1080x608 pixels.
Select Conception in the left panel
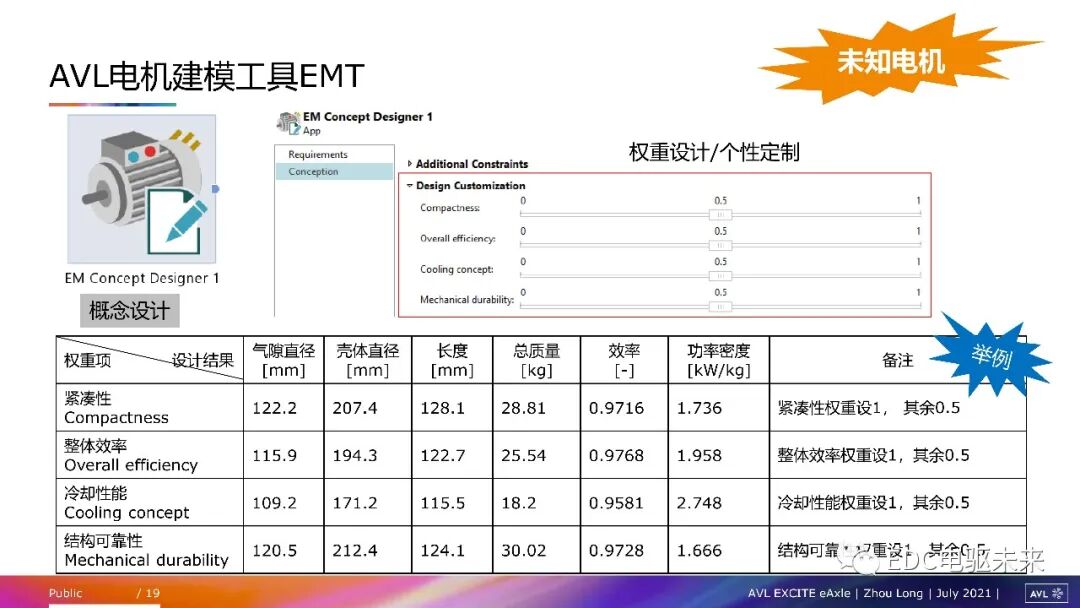[334, 171]
